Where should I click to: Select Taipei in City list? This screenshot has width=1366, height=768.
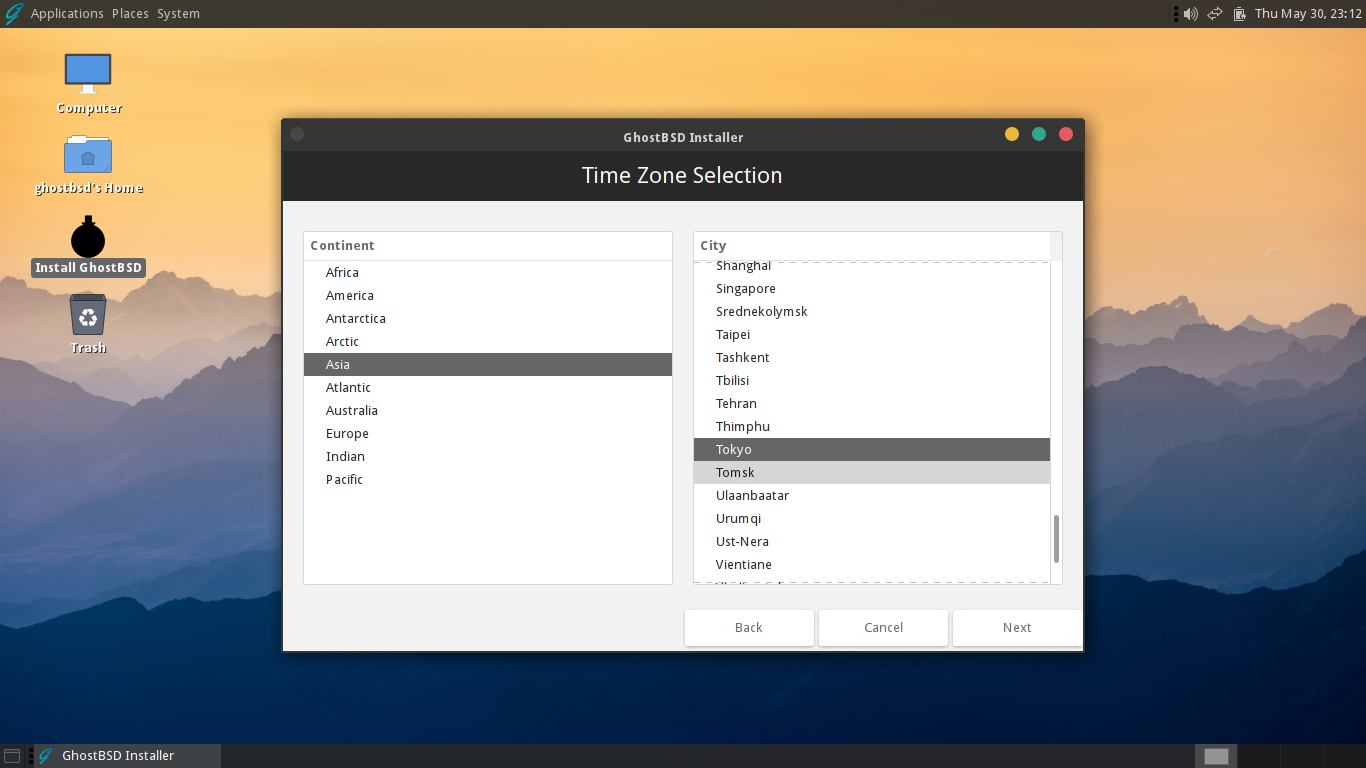872,335
